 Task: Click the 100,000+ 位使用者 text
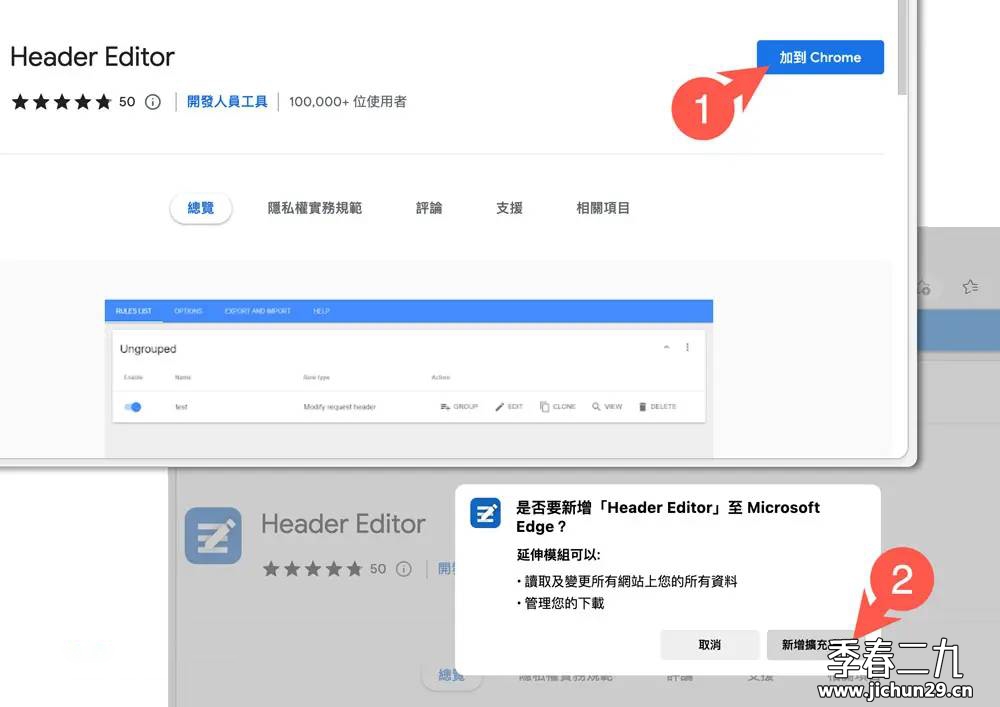pos(348,102)
